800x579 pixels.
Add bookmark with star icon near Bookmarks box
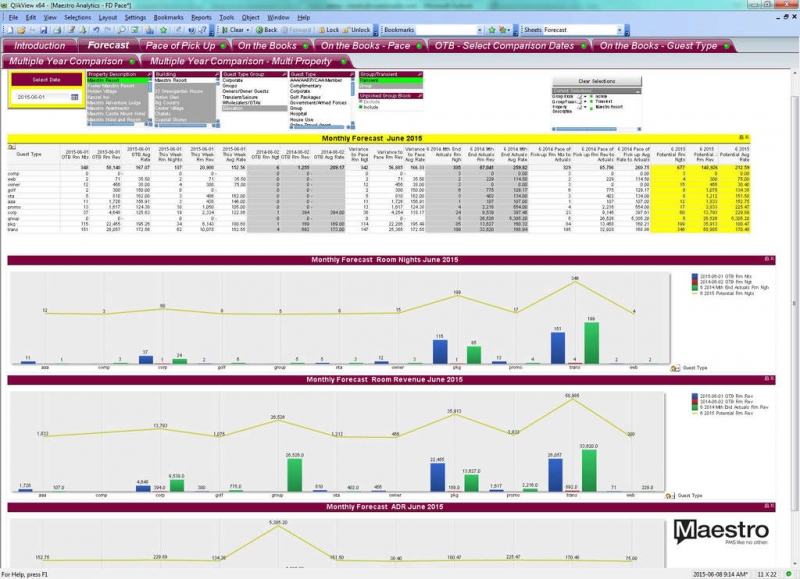[492, 30]
